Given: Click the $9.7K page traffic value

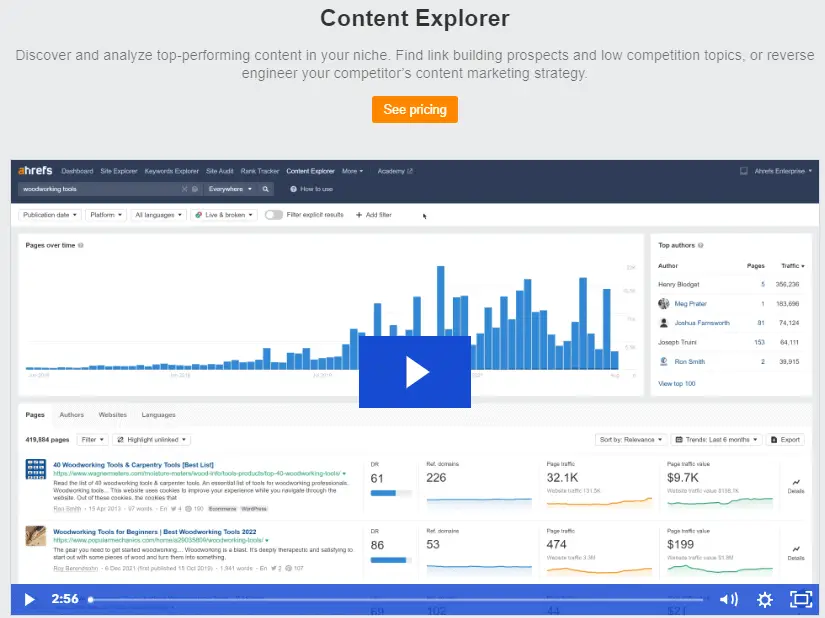Looking at the screenshot, I should tap(682, 478).
